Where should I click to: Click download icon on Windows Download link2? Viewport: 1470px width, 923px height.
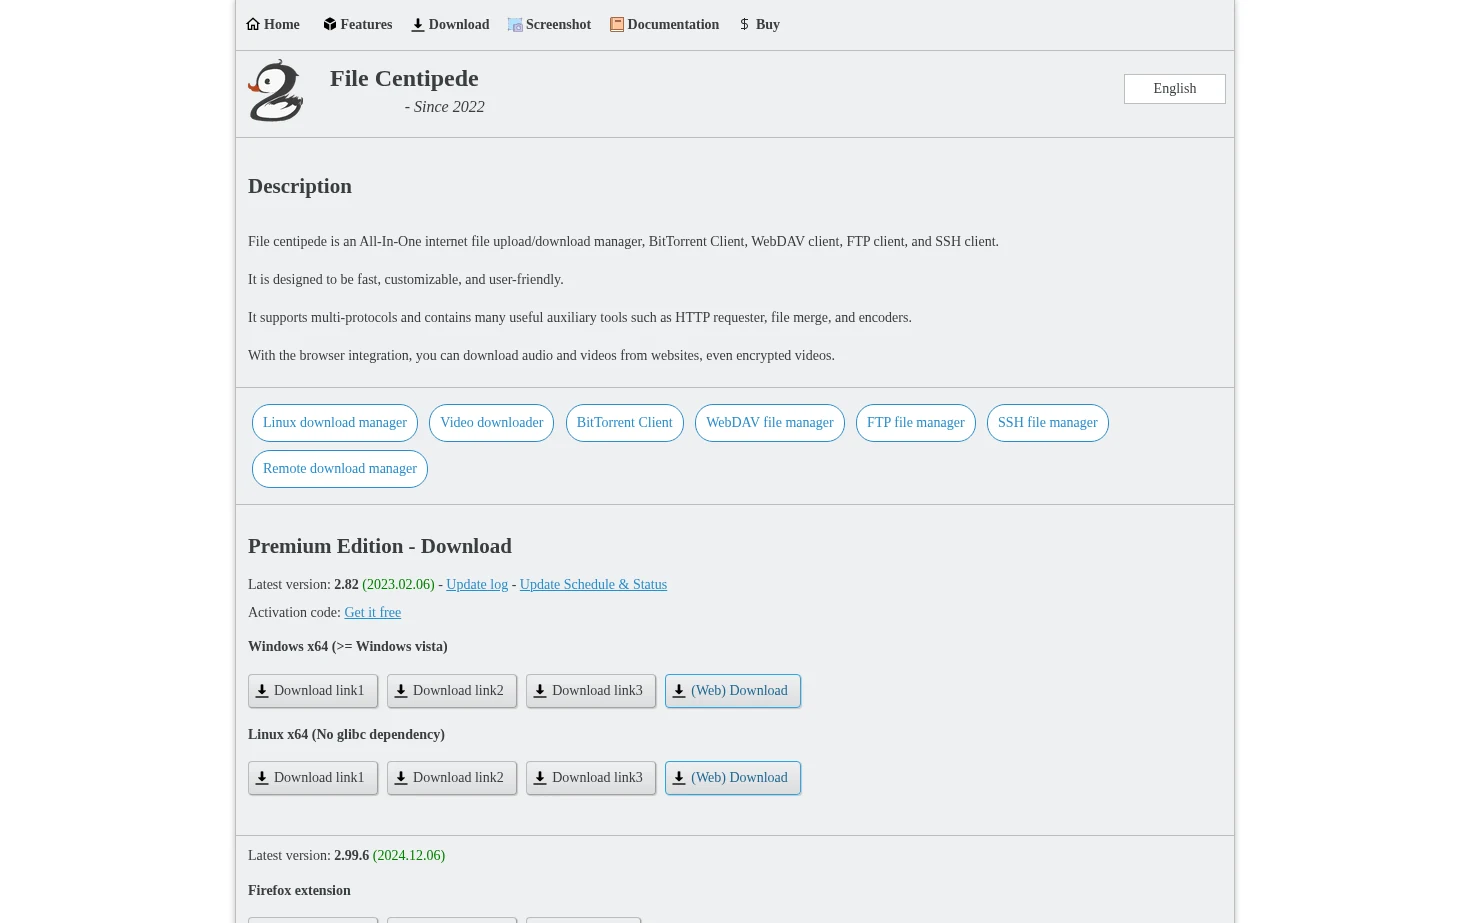tap(401, 691)
